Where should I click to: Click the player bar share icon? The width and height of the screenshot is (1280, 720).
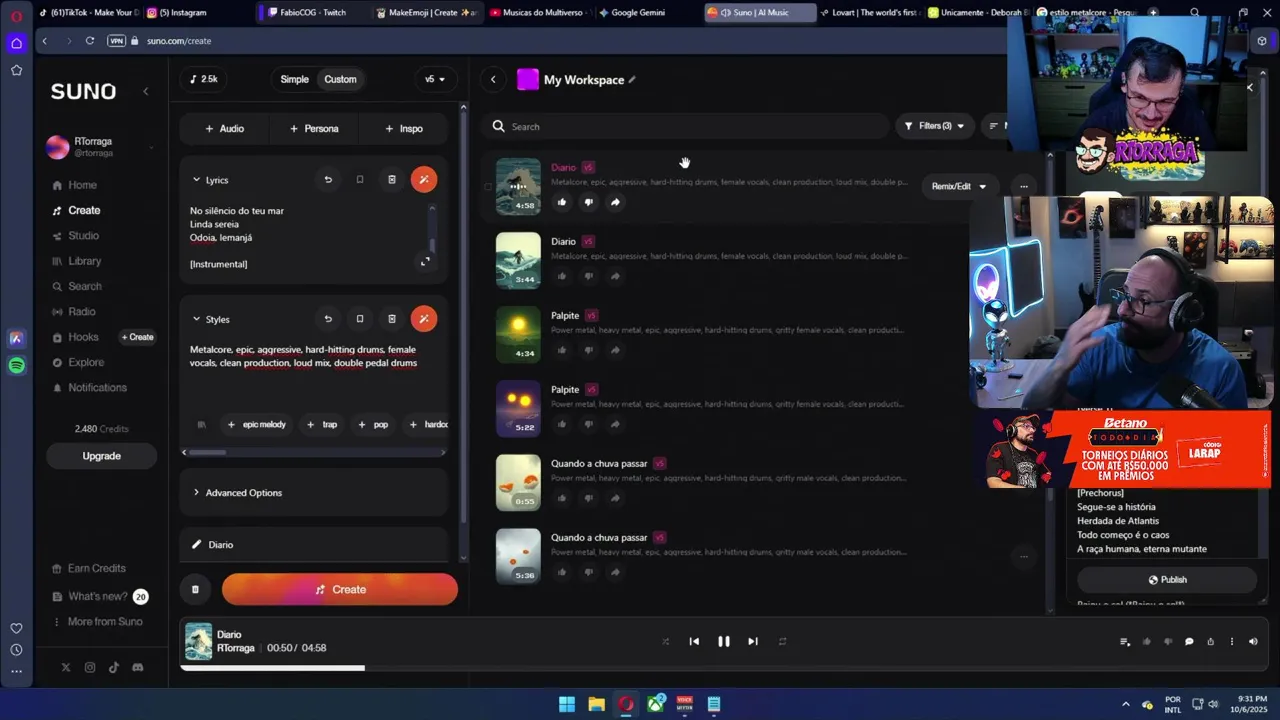[x=1210, y=642]
